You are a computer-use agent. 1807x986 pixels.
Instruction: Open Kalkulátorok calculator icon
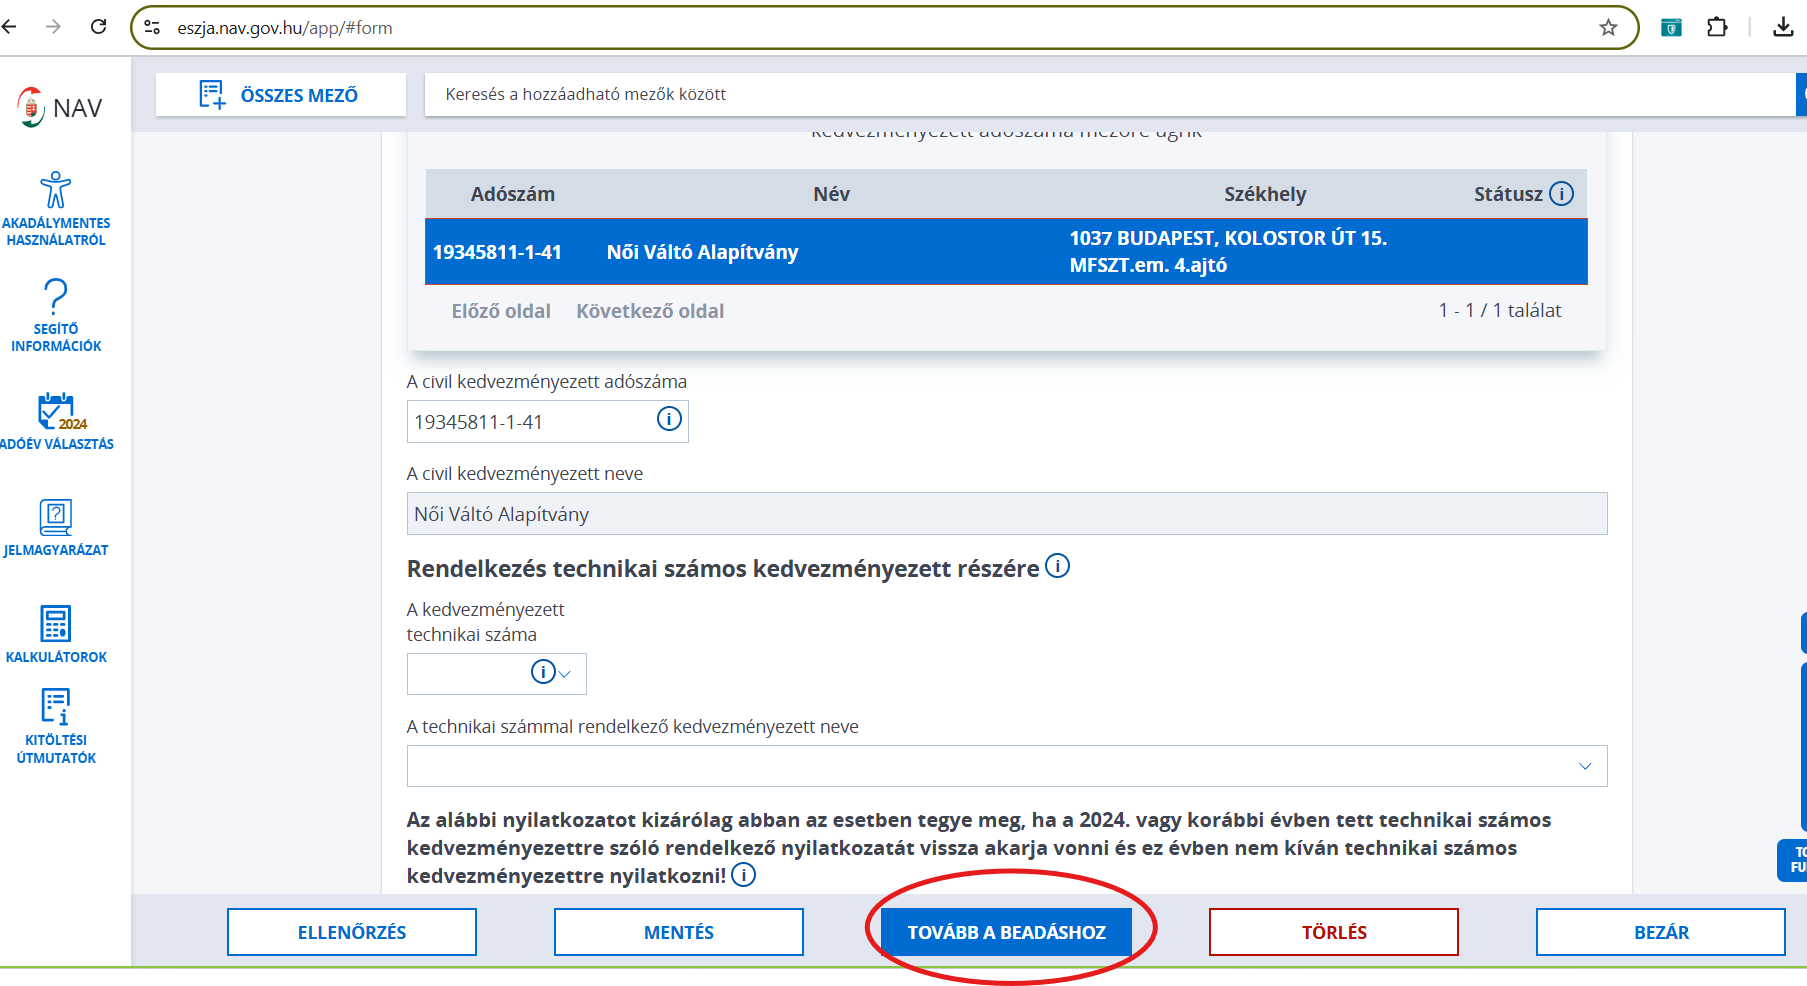tap(56, 624)
